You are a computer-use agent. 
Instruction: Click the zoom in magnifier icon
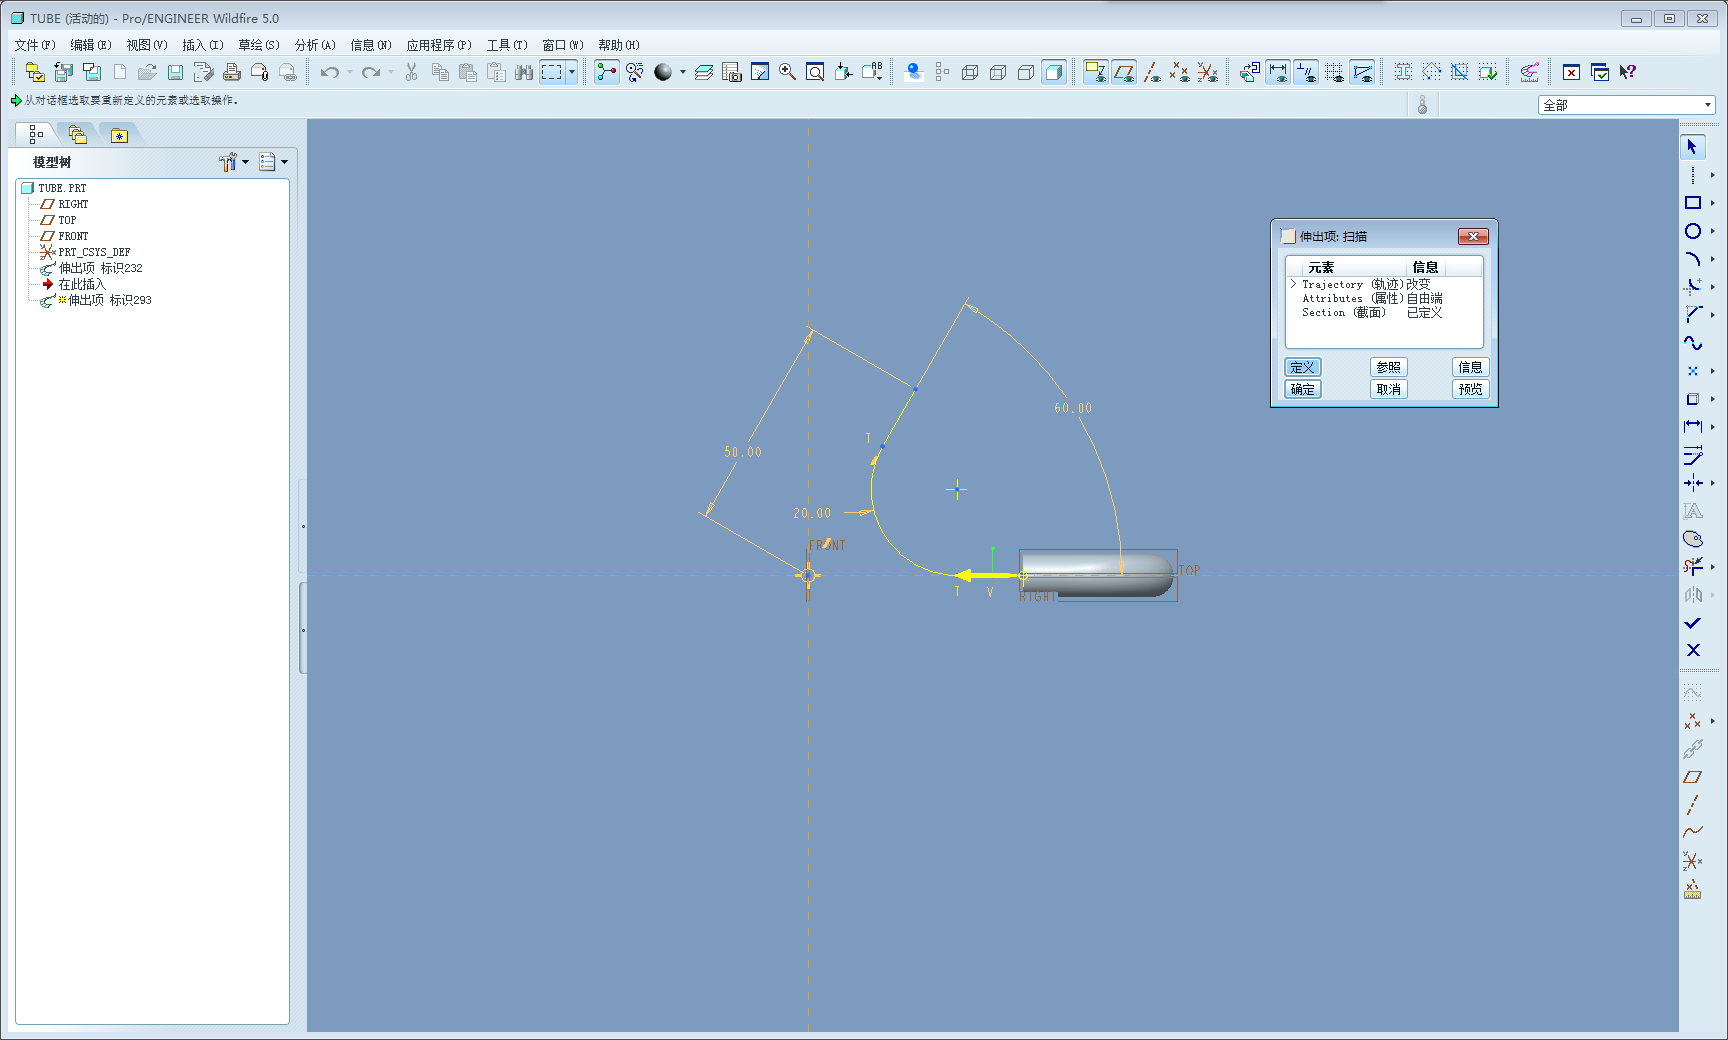(x=788, y=72)
